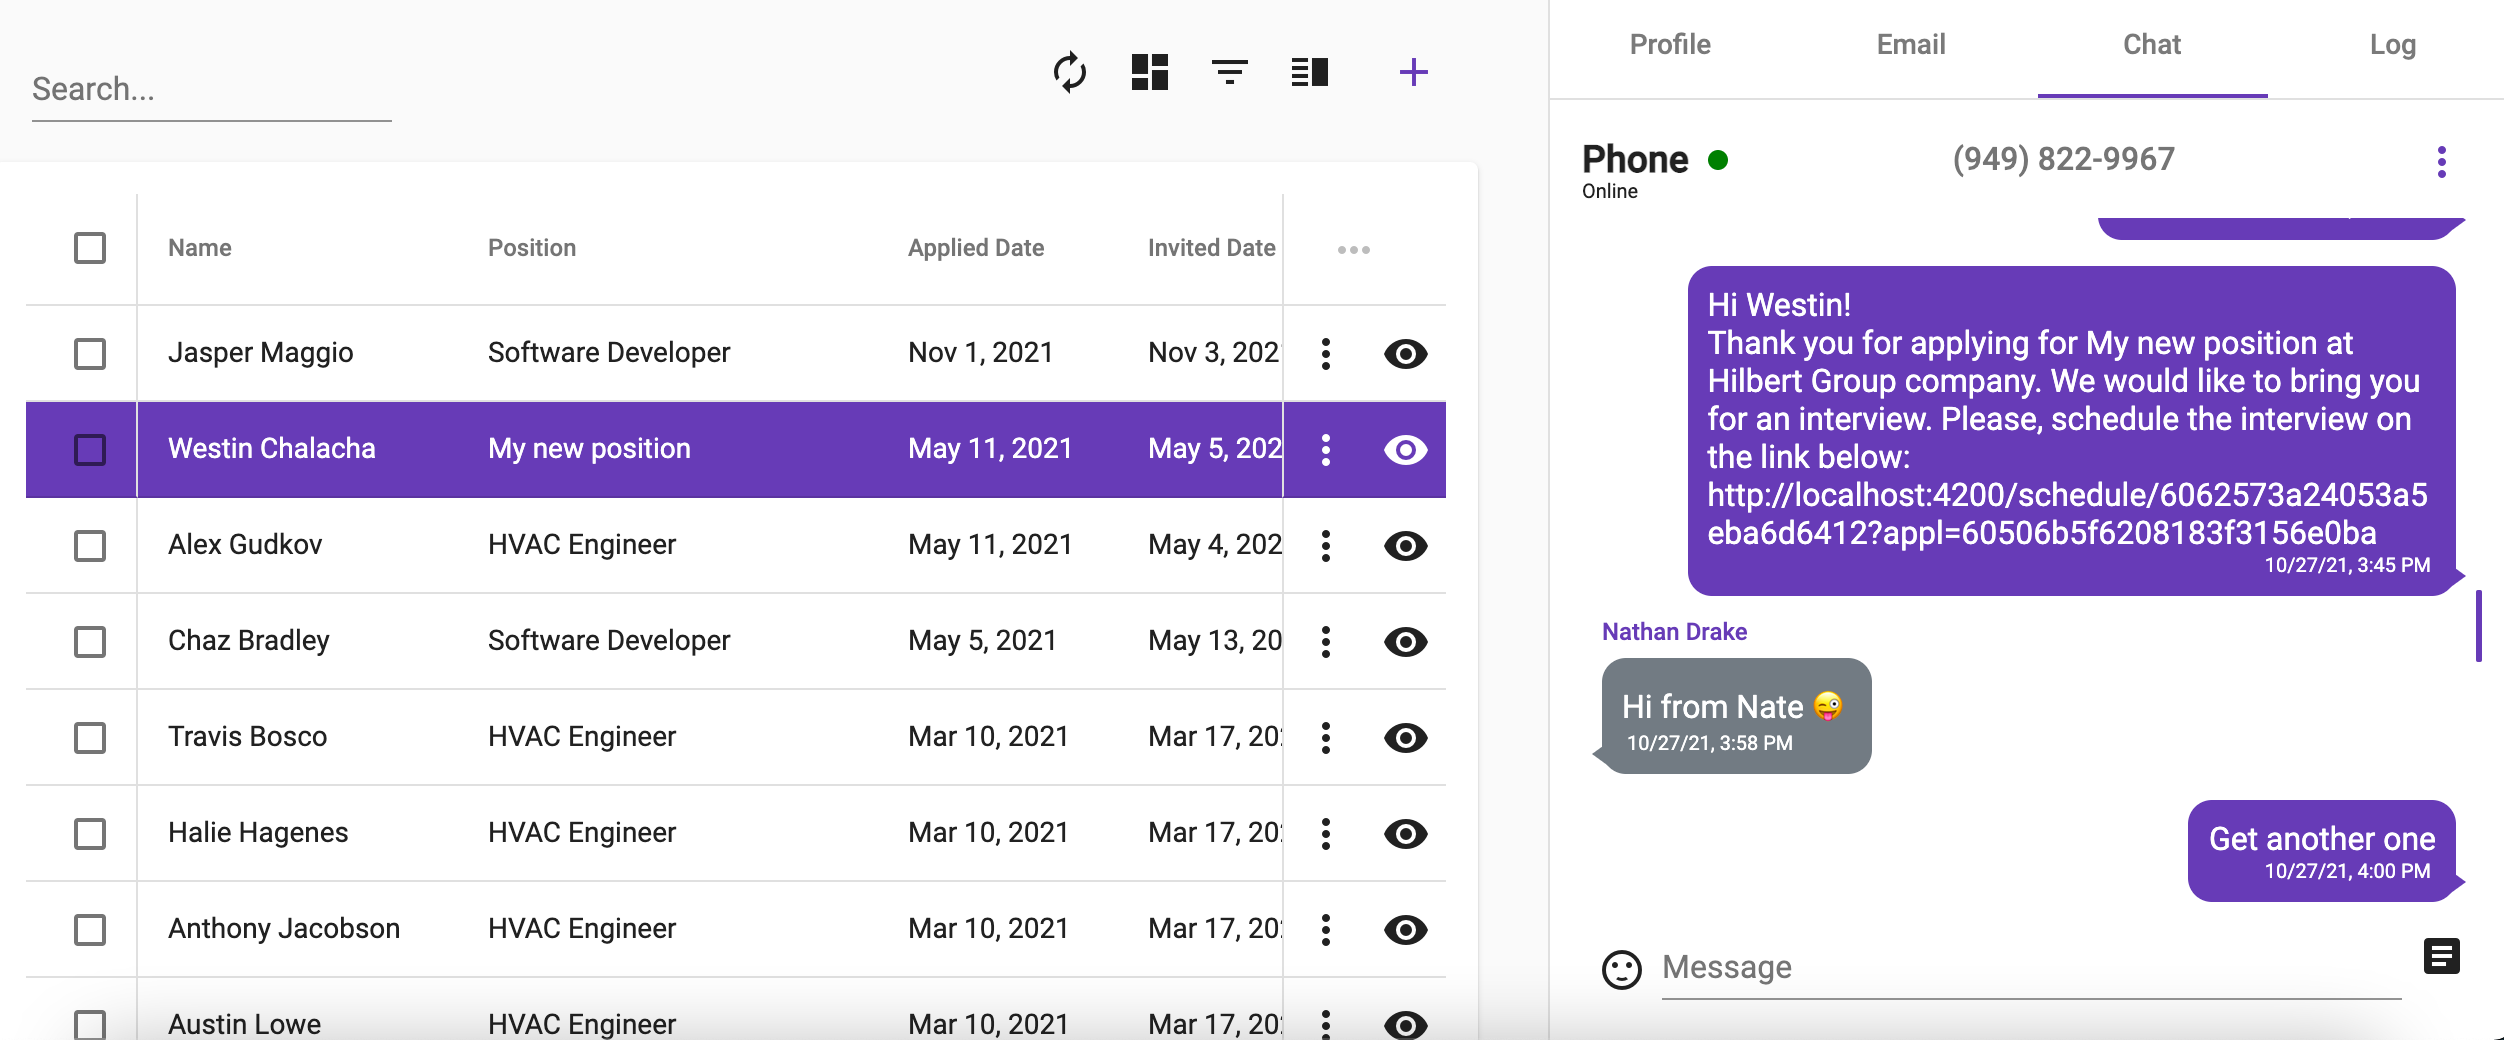
Task: Click the purple plus add icon
Action: [x=1413, y=72]
